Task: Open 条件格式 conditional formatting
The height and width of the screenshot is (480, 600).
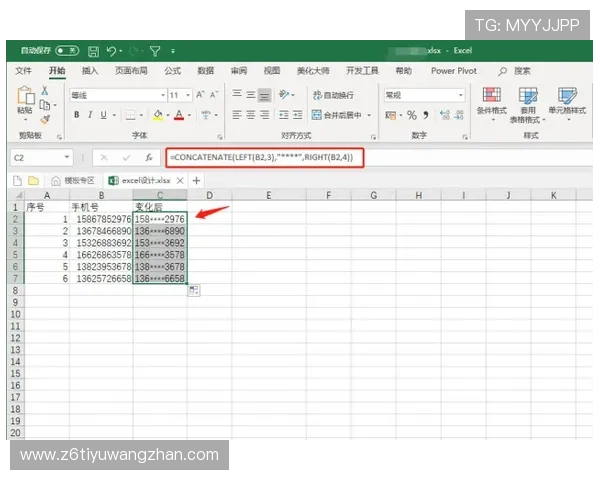Action: click(492, 104)
